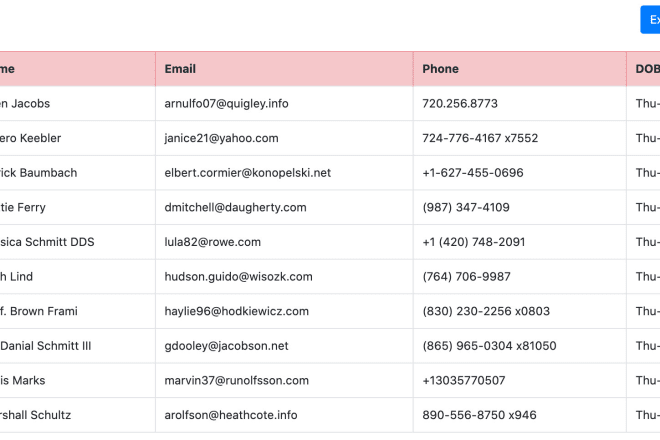Select phone number +1-627-455-0696
The width and height of the screenshot is (660, 440).
point(473,173)
